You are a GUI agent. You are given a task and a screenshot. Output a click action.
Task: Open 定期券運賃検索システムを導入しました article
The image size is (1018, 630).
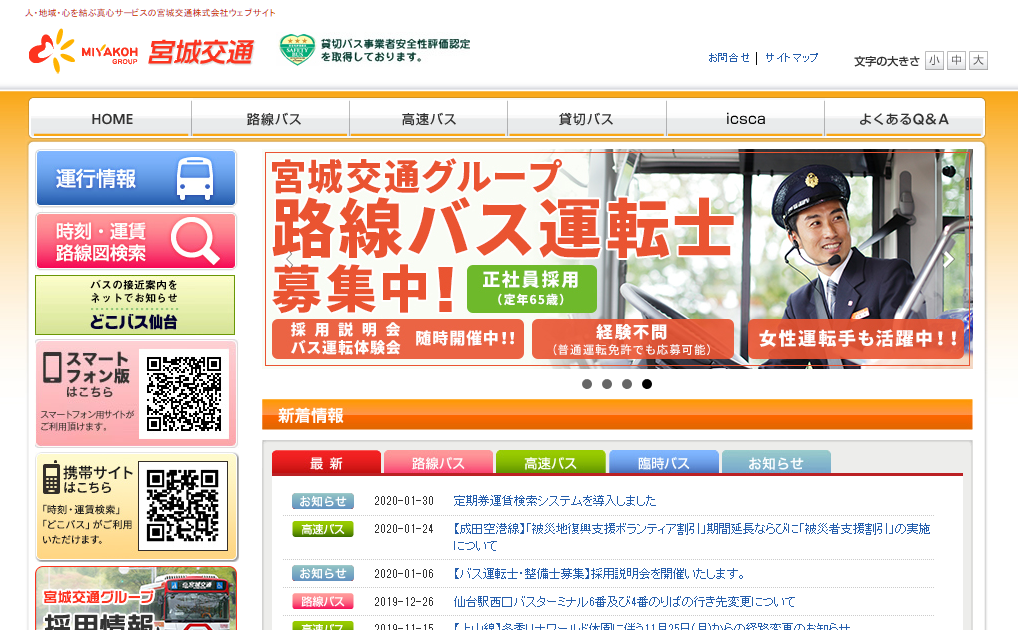coord(554,501)
